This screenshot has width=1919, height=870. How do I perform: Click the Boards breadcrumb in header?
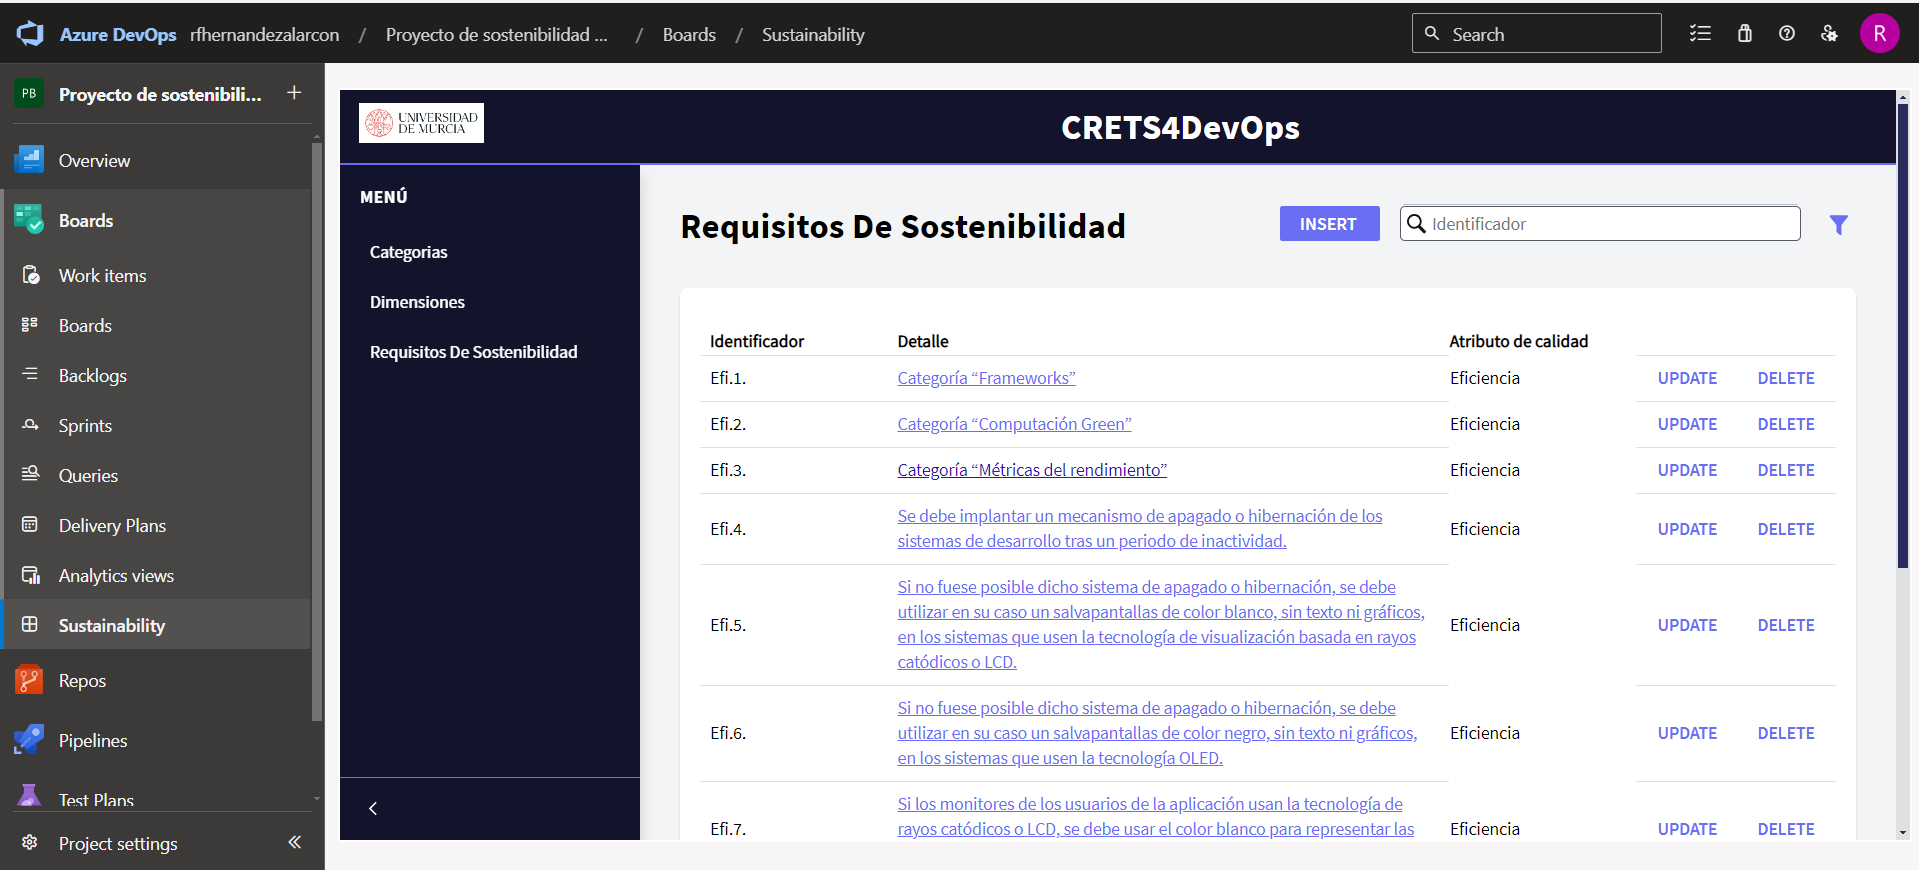coord(689,34)
